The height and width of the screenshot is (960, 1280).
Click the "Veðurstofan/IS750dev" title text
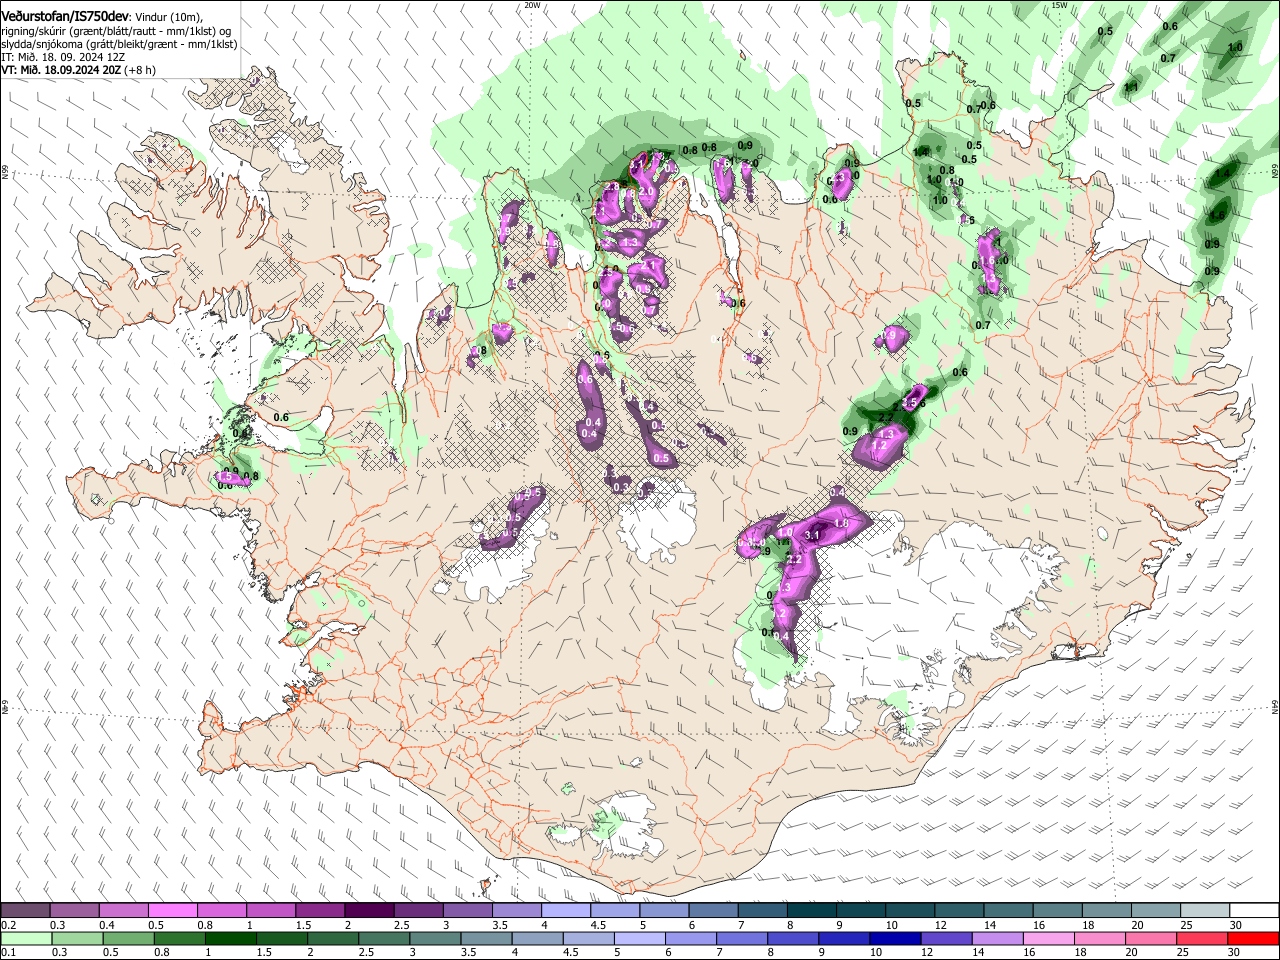pos(65,17)
